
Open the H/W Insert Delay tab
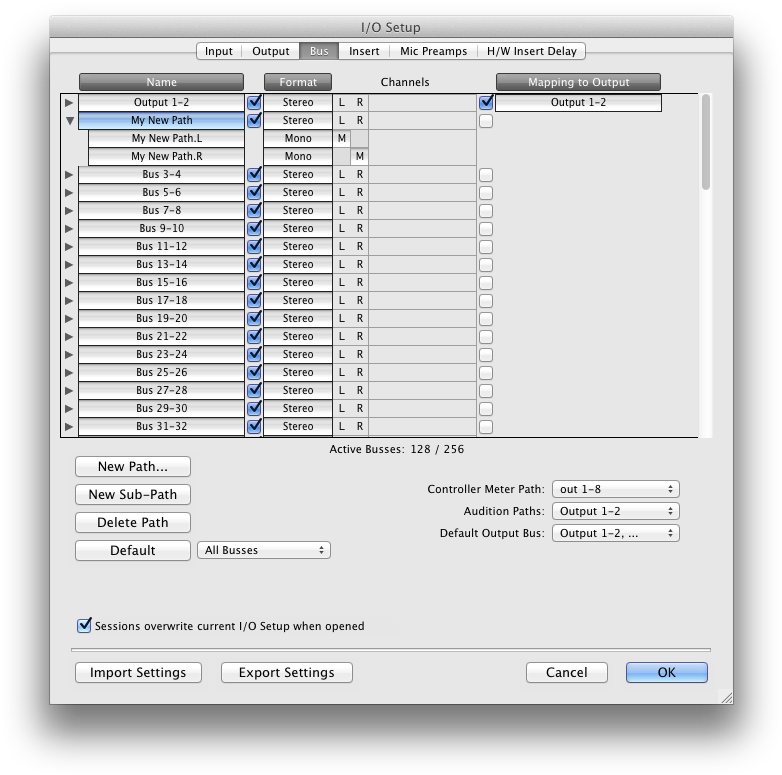point(531,51)
